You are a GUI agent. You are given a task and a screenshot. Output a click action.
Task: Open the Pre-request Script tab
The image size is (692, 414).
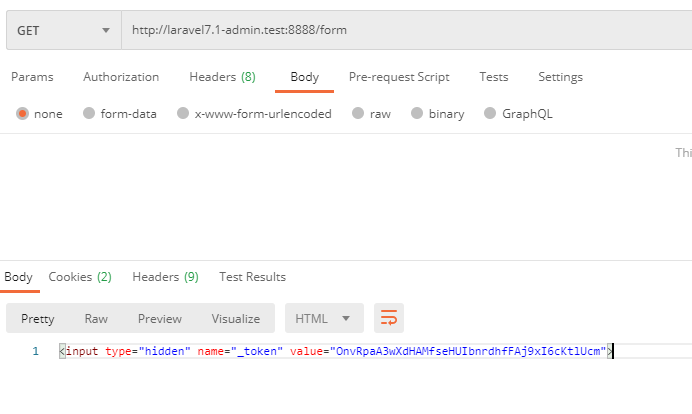(399, 77)
